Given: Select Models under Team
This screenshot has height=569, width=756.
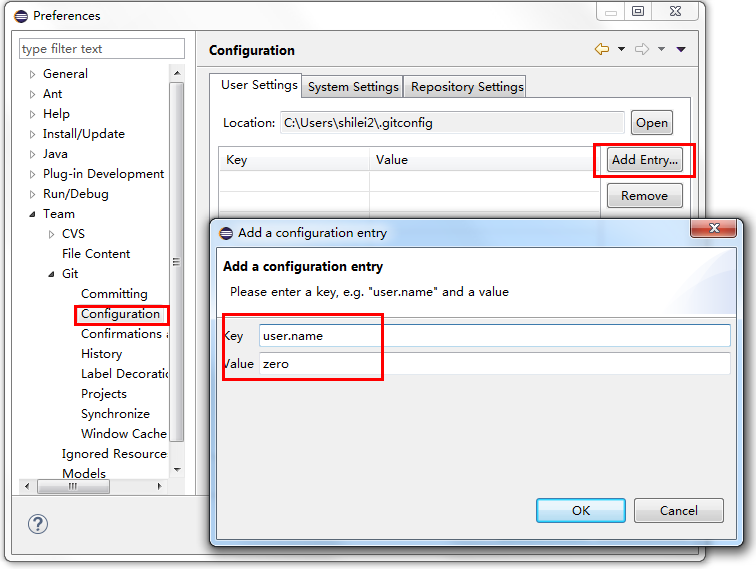Looking at the screenshot, I should (84, 474).
